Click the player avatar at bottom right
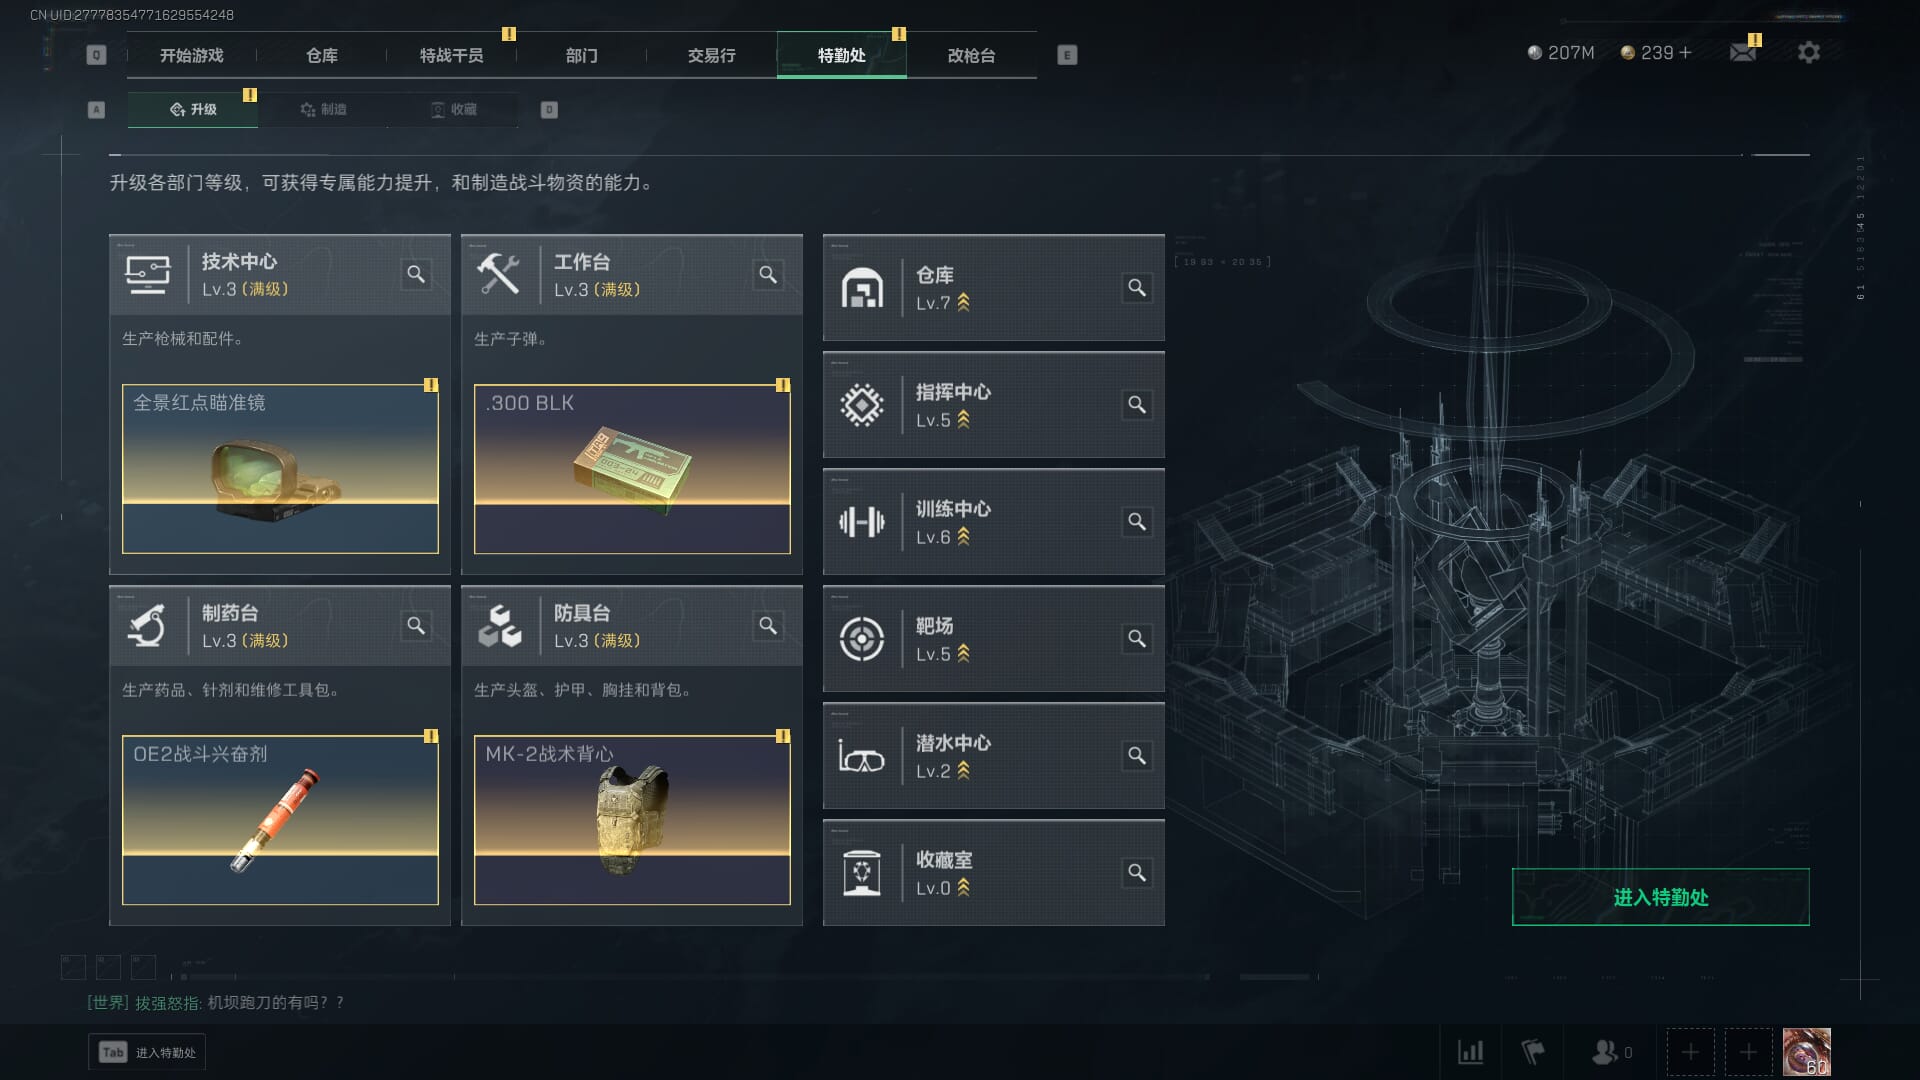The width and height of the screenshot is (1920, 1080). pos(1806,1052)
